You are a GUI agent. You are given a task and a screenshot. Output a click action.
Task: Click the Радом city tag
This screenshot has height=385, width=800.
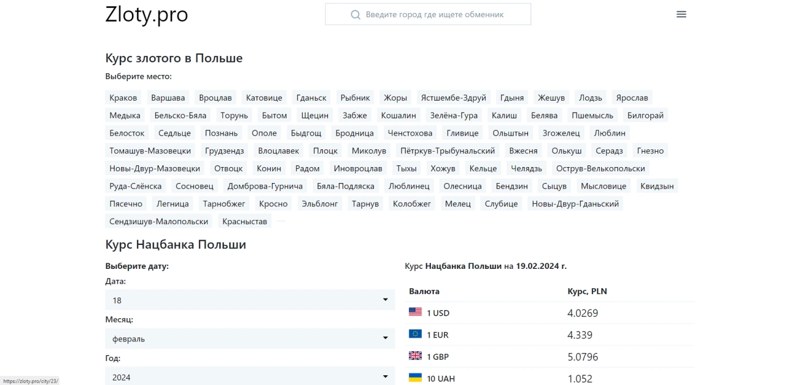tap(307, 168)
